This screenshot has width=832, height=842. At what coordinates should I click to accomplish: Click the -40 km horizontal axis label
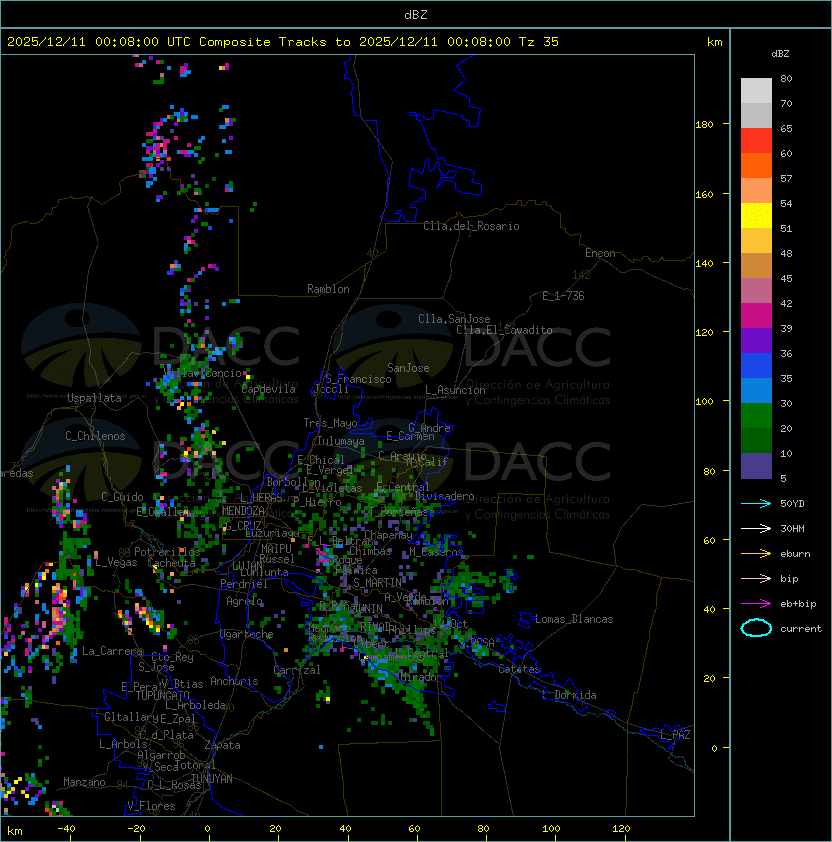point(66,829)
